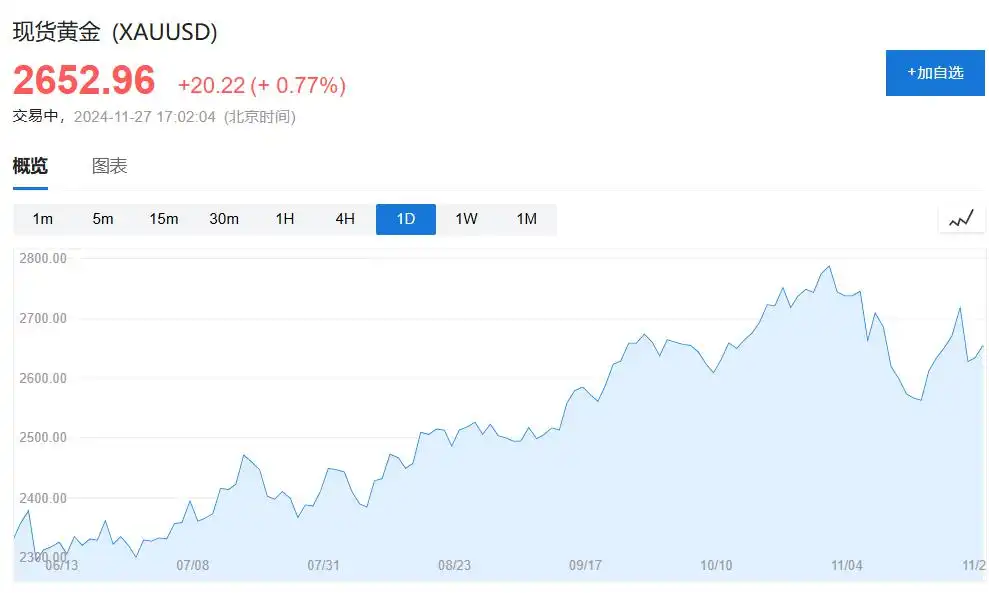The height and width of the screenshot is (593, 989).
Task: Click the 现货黄金 (XAUUSD) title
Action: [x=115, y=32]
